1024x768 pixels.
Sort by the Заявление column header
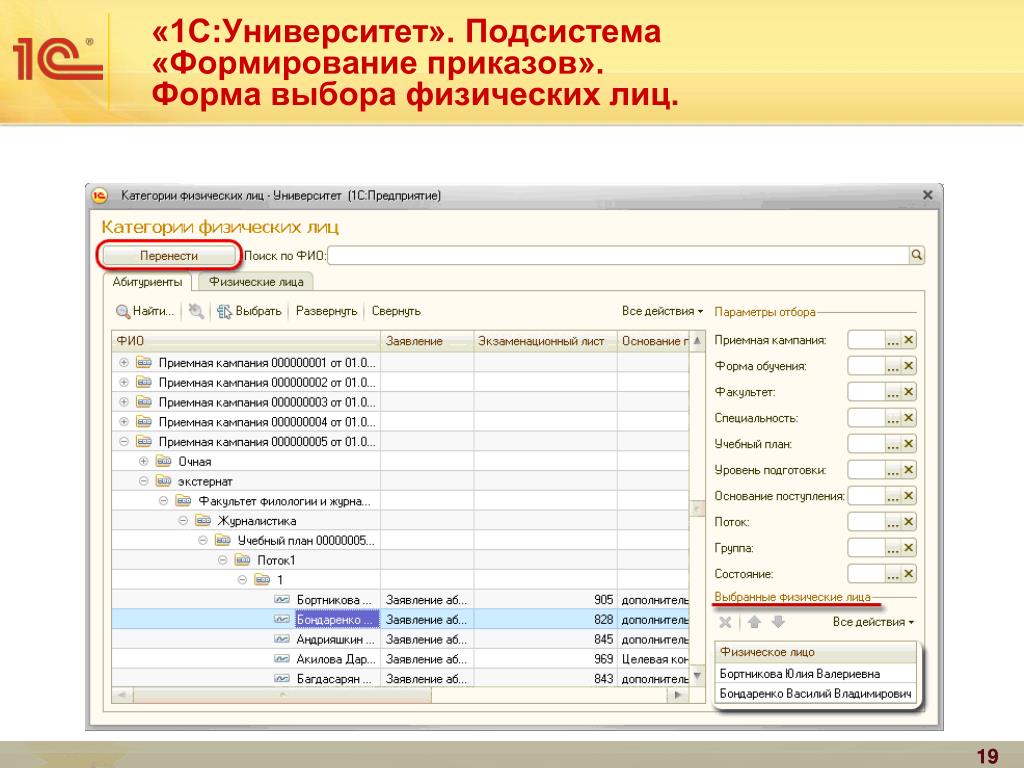(x=427, y=341)
